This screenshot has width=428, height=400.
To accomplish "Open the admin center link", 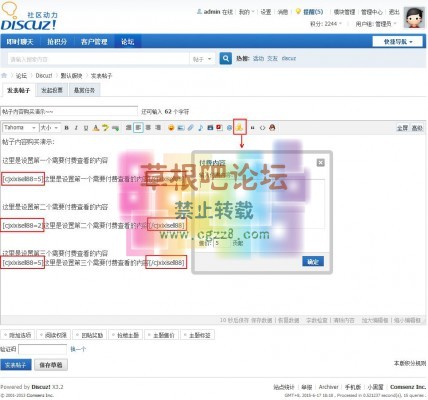I will [x=372, y=12].
